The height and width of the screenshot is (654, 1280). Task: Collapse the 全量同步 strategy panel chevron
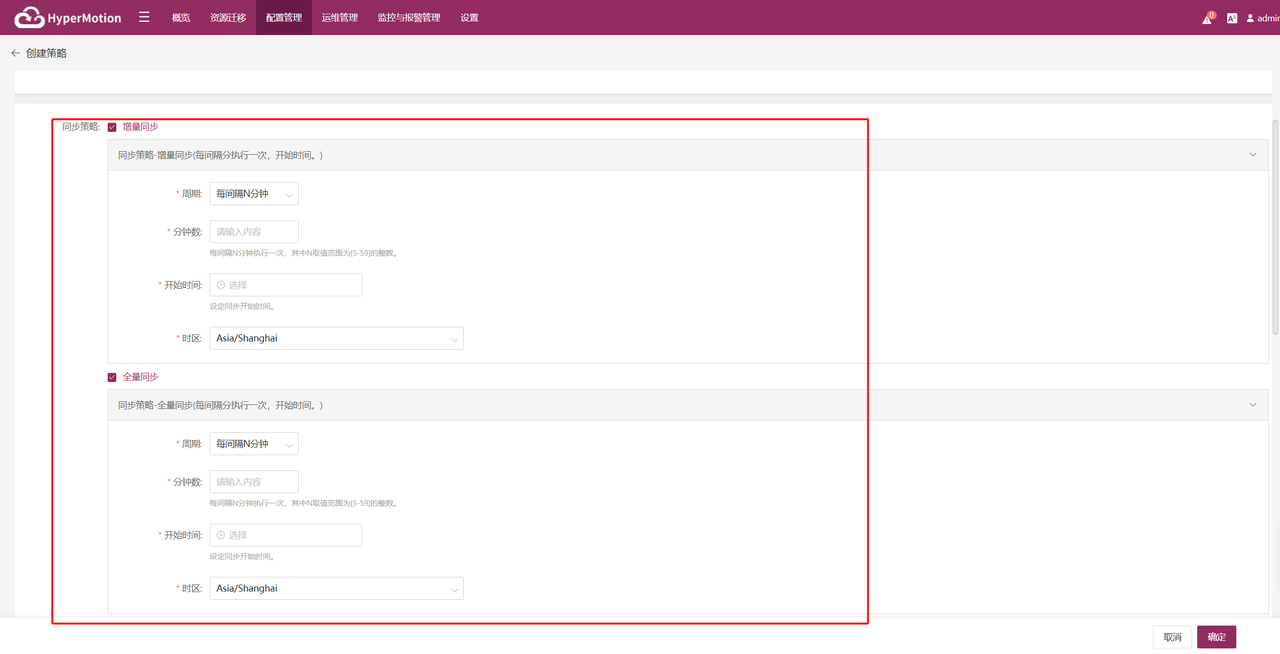pyautogui.click(x=1253, y=405)
